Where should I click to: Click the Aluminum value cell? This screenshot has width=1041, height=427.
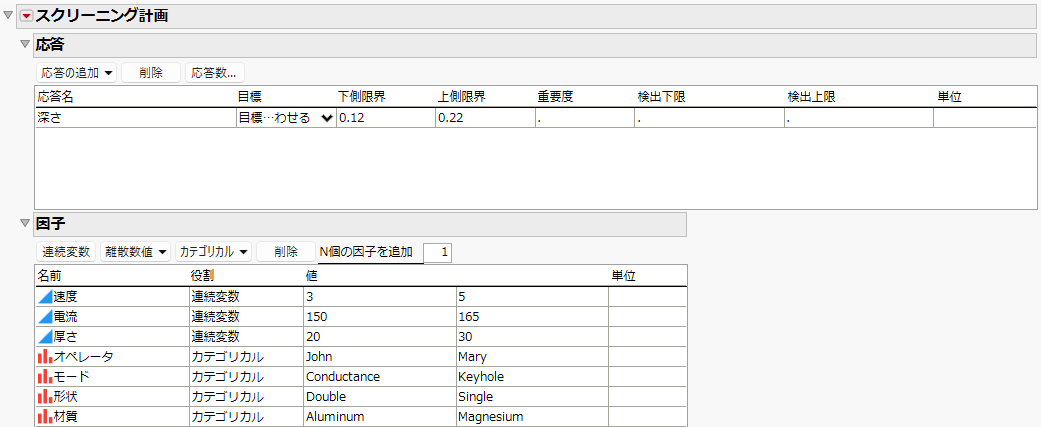tap(378, 416)
